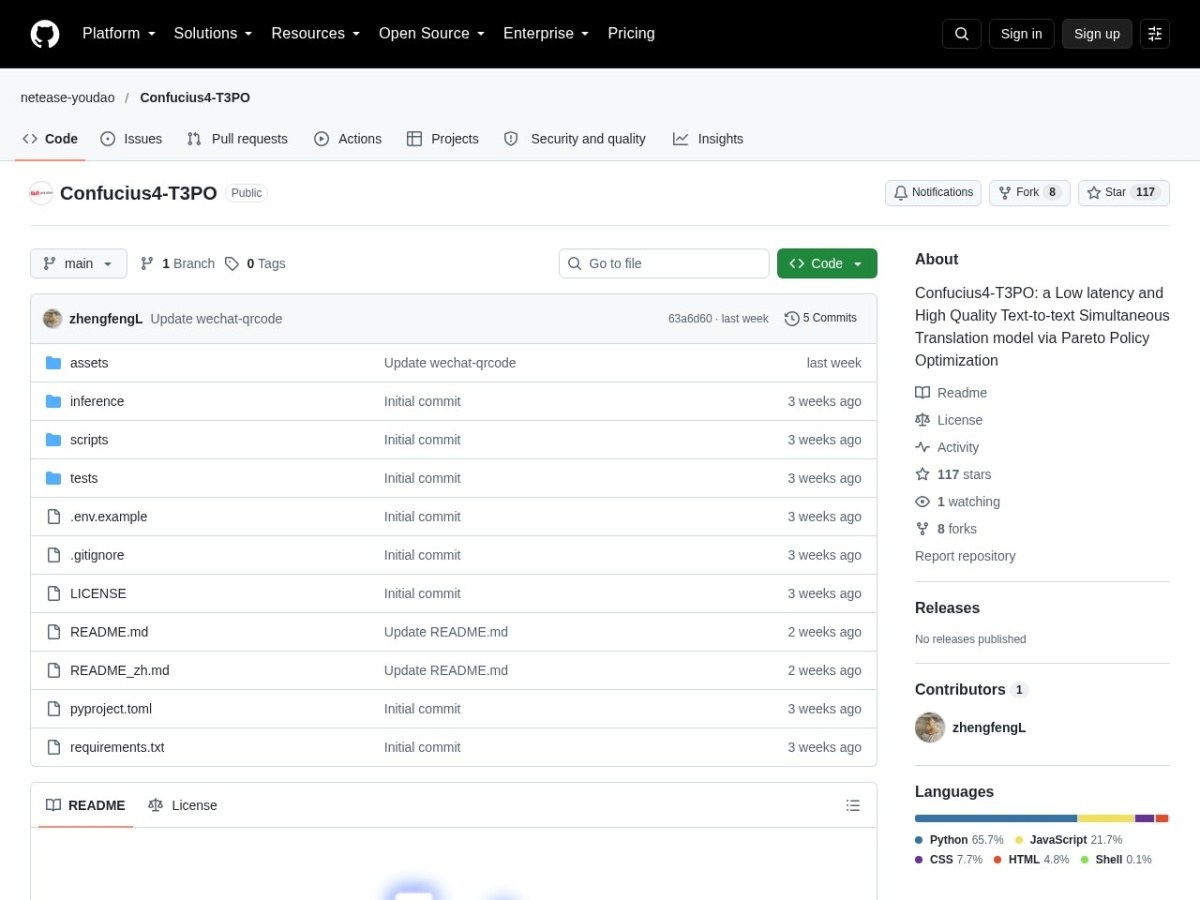
Task: Open the search magnifier icon button
Action: [x=961, y=34]
